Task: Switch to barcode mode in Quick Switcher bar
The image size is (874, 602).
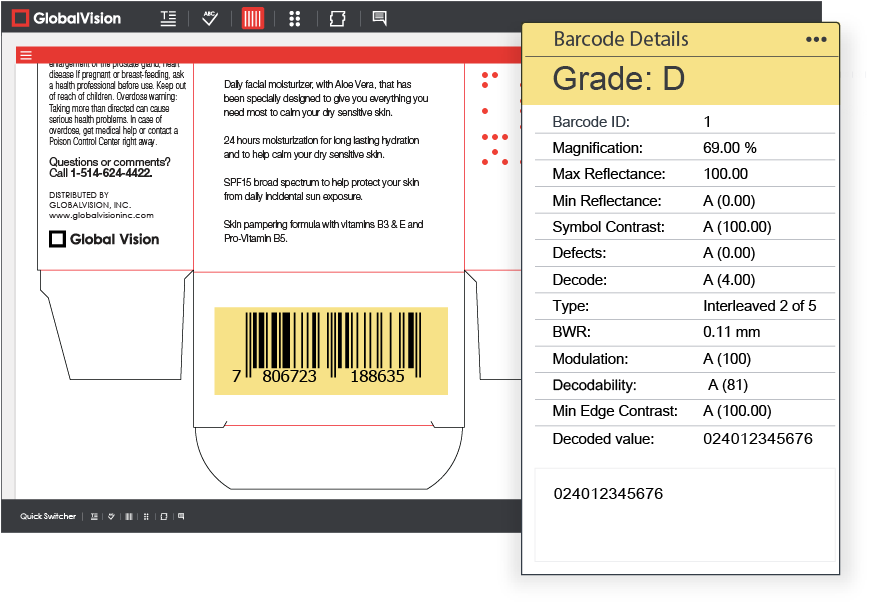Action: tap(128, 517)
